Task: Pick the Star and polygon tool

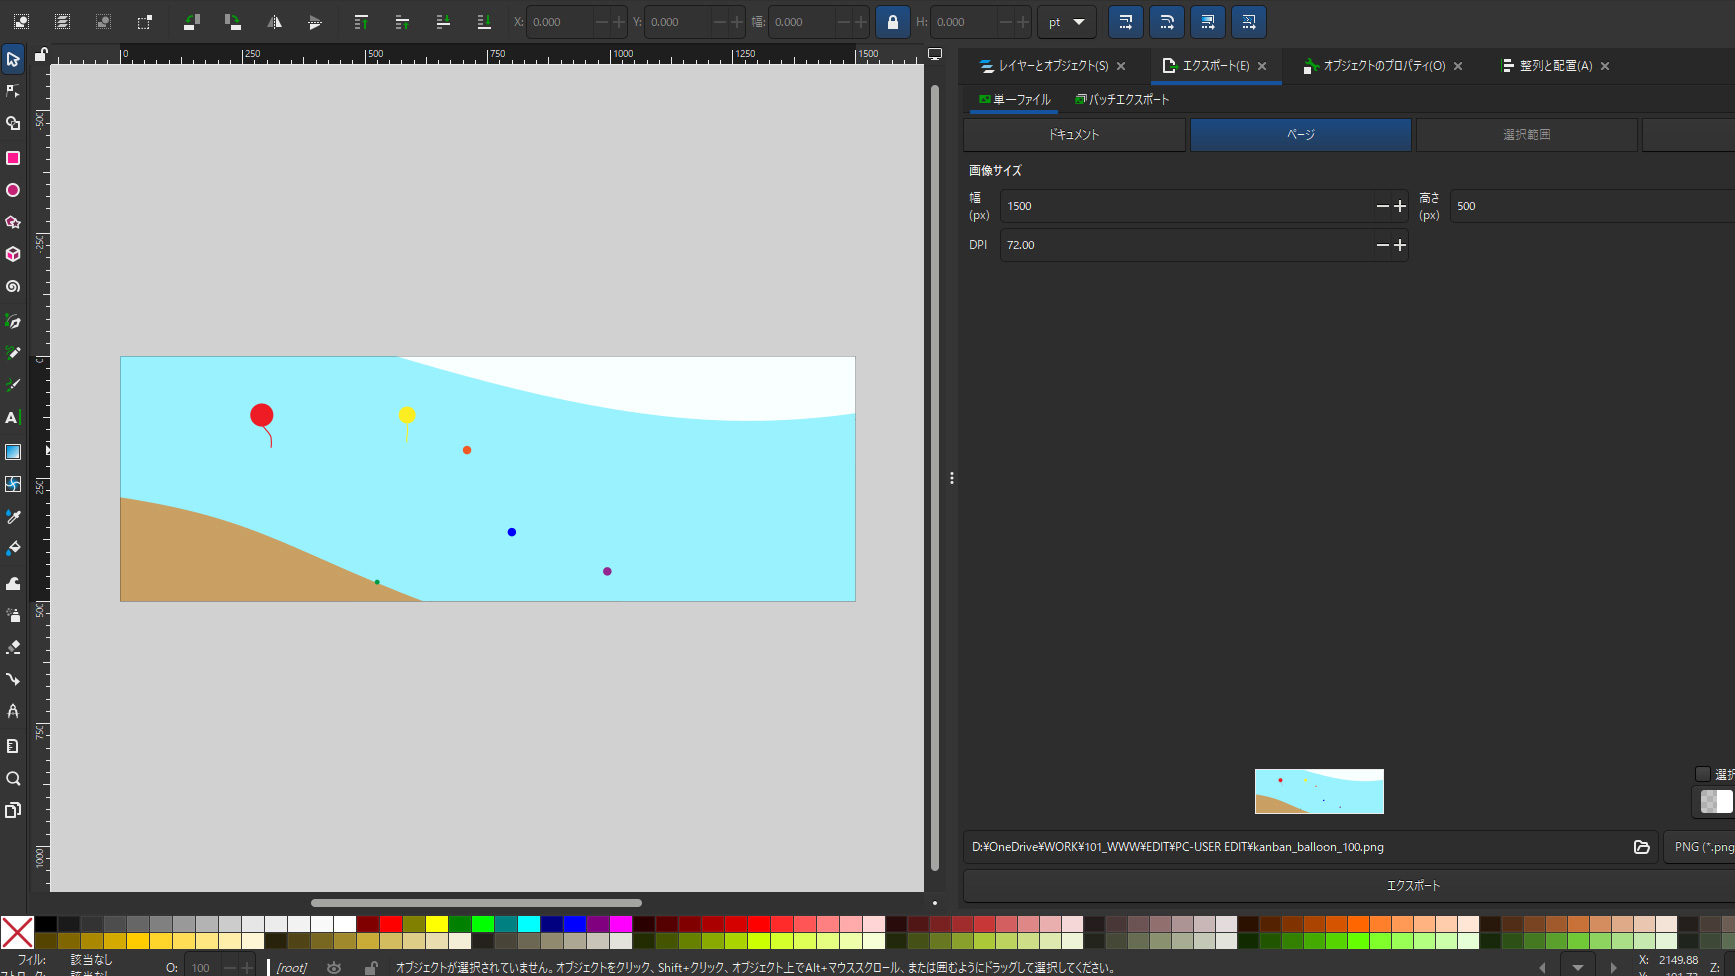Action: 13,222
